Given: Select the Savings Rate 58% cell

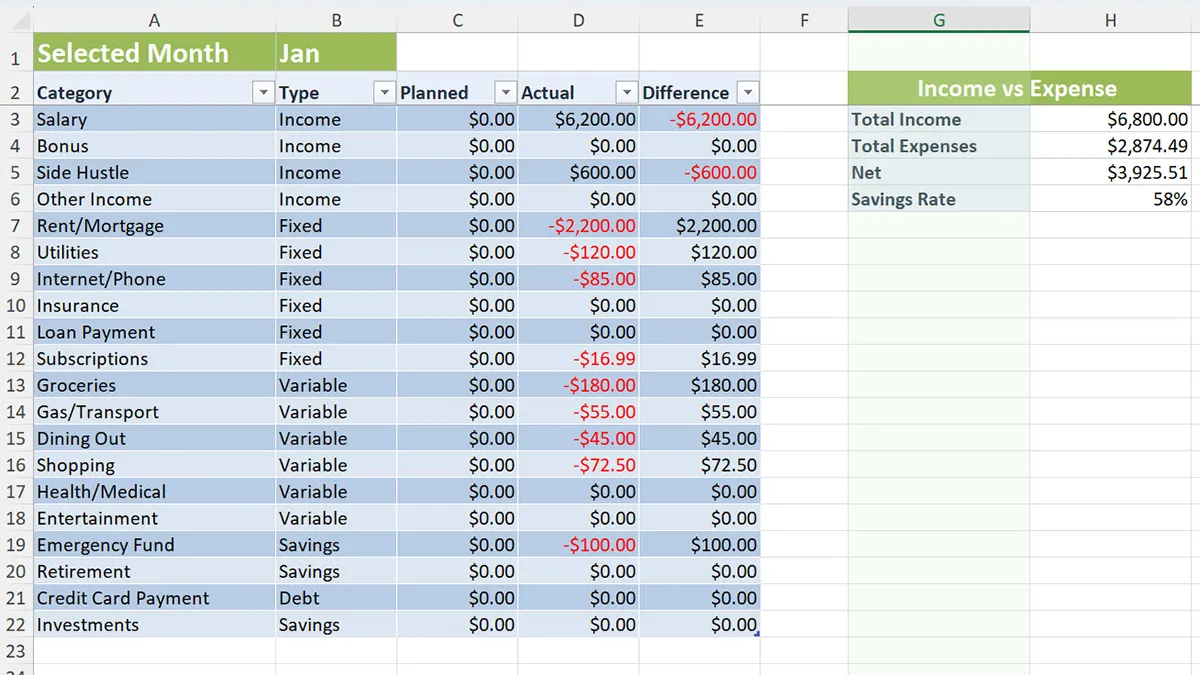Looking at the screenshot, I should 1110,199.
